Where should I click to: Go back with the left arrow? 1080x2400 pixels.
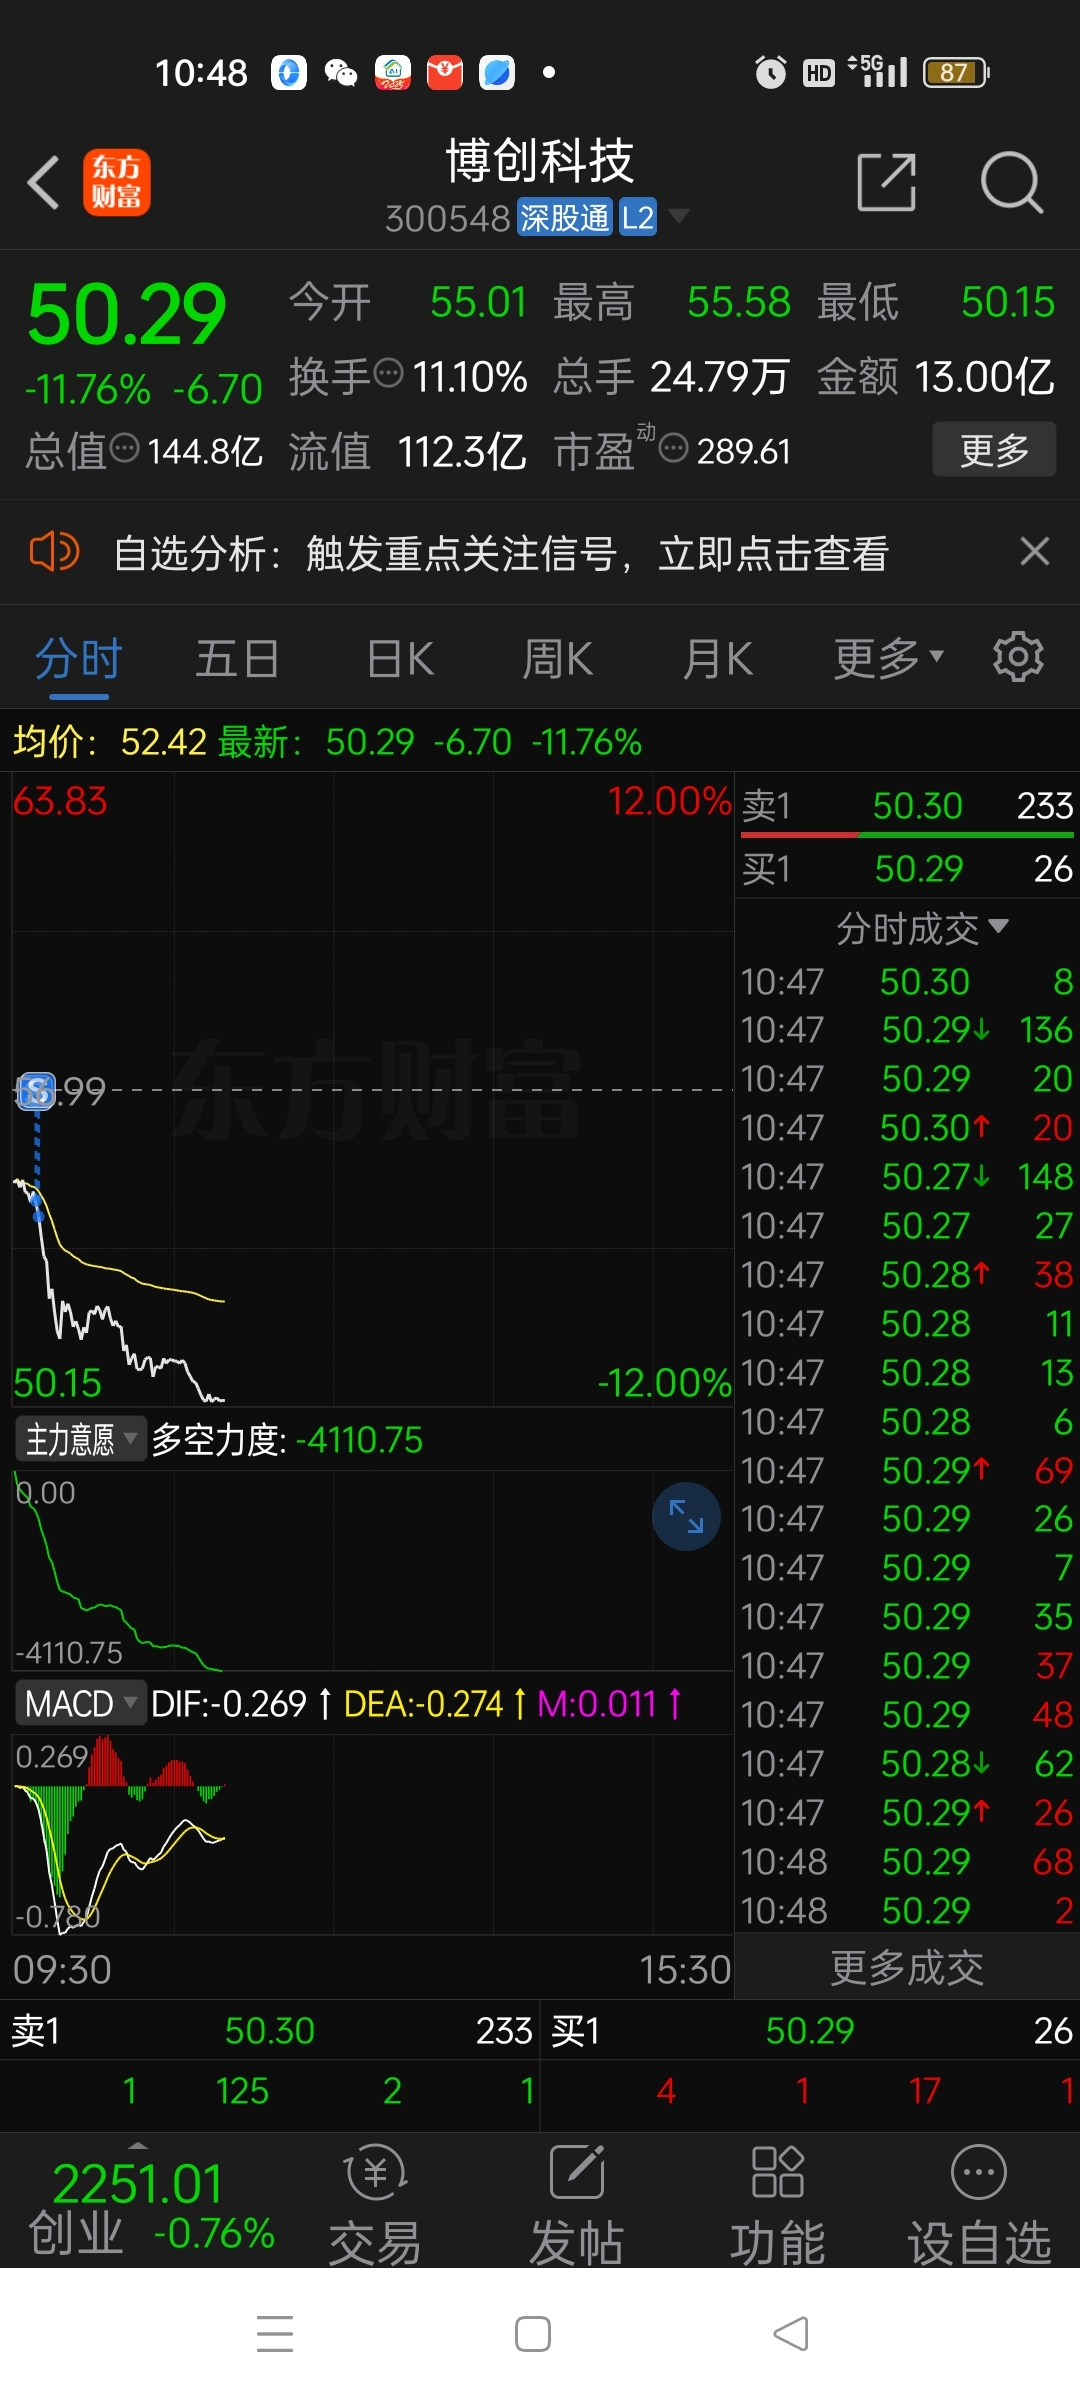tap(43, 182)
